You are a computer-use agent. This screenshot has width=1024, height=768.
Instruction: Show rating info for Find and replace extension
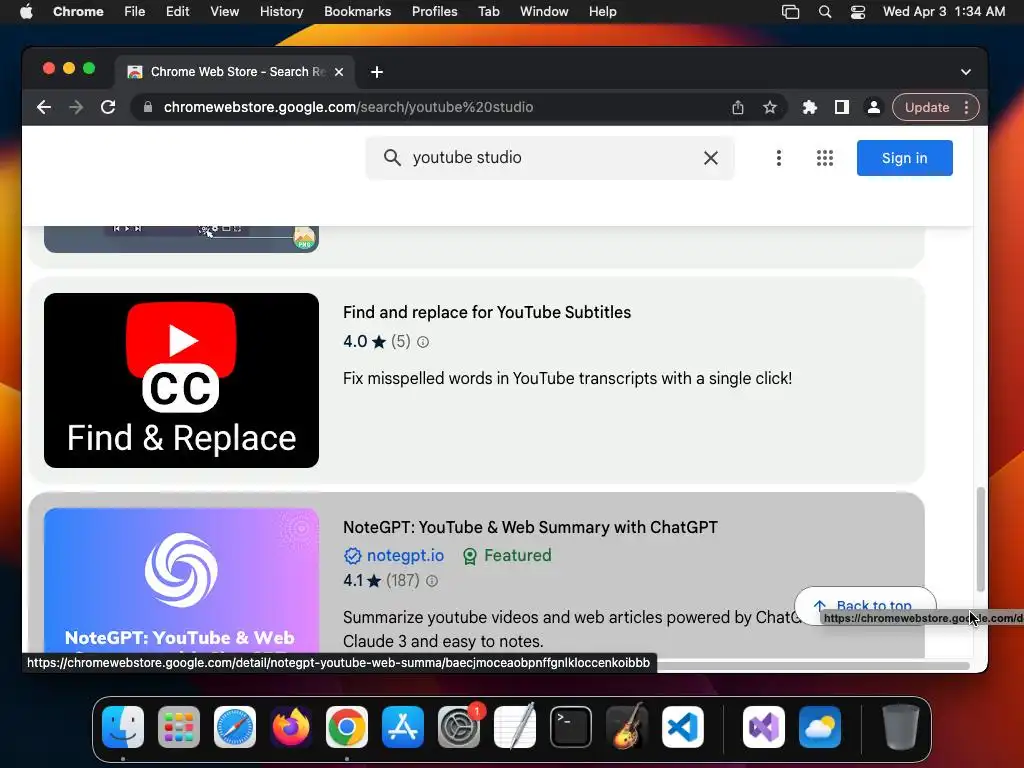(x=423, y=342)
